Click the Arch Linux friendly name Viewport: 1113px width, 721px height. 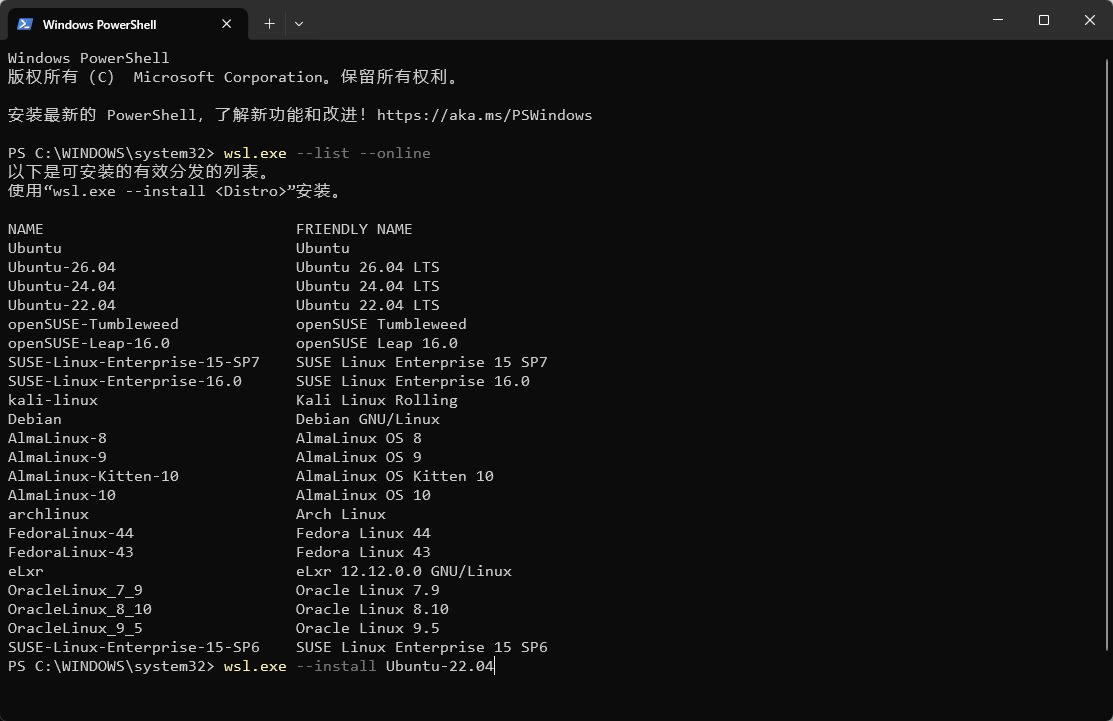(341, 514)
